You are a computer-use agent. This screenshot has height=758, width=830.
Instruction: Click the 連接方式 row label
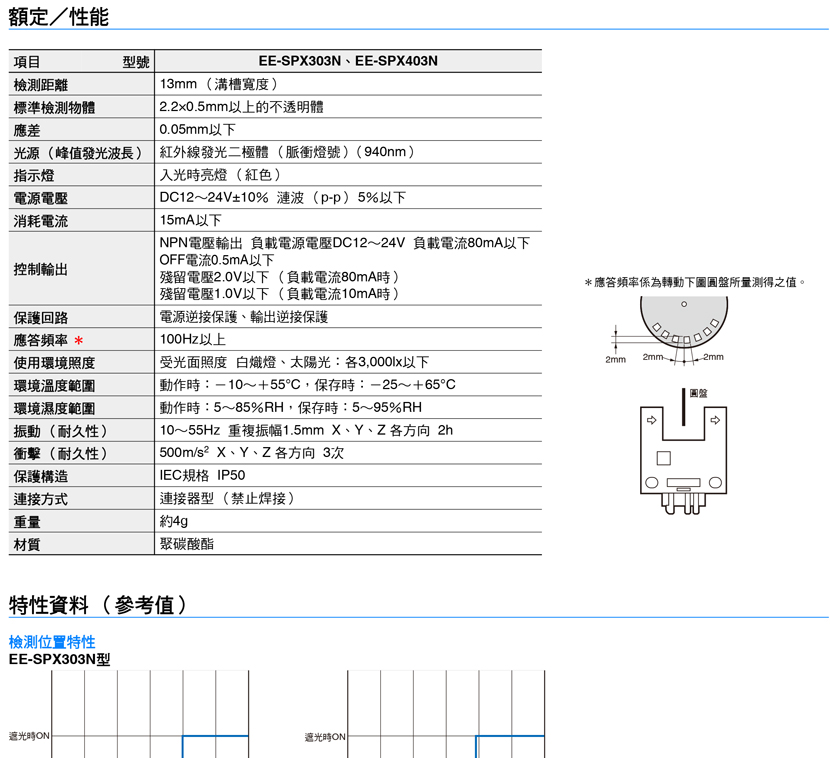[x=41, y=500]
